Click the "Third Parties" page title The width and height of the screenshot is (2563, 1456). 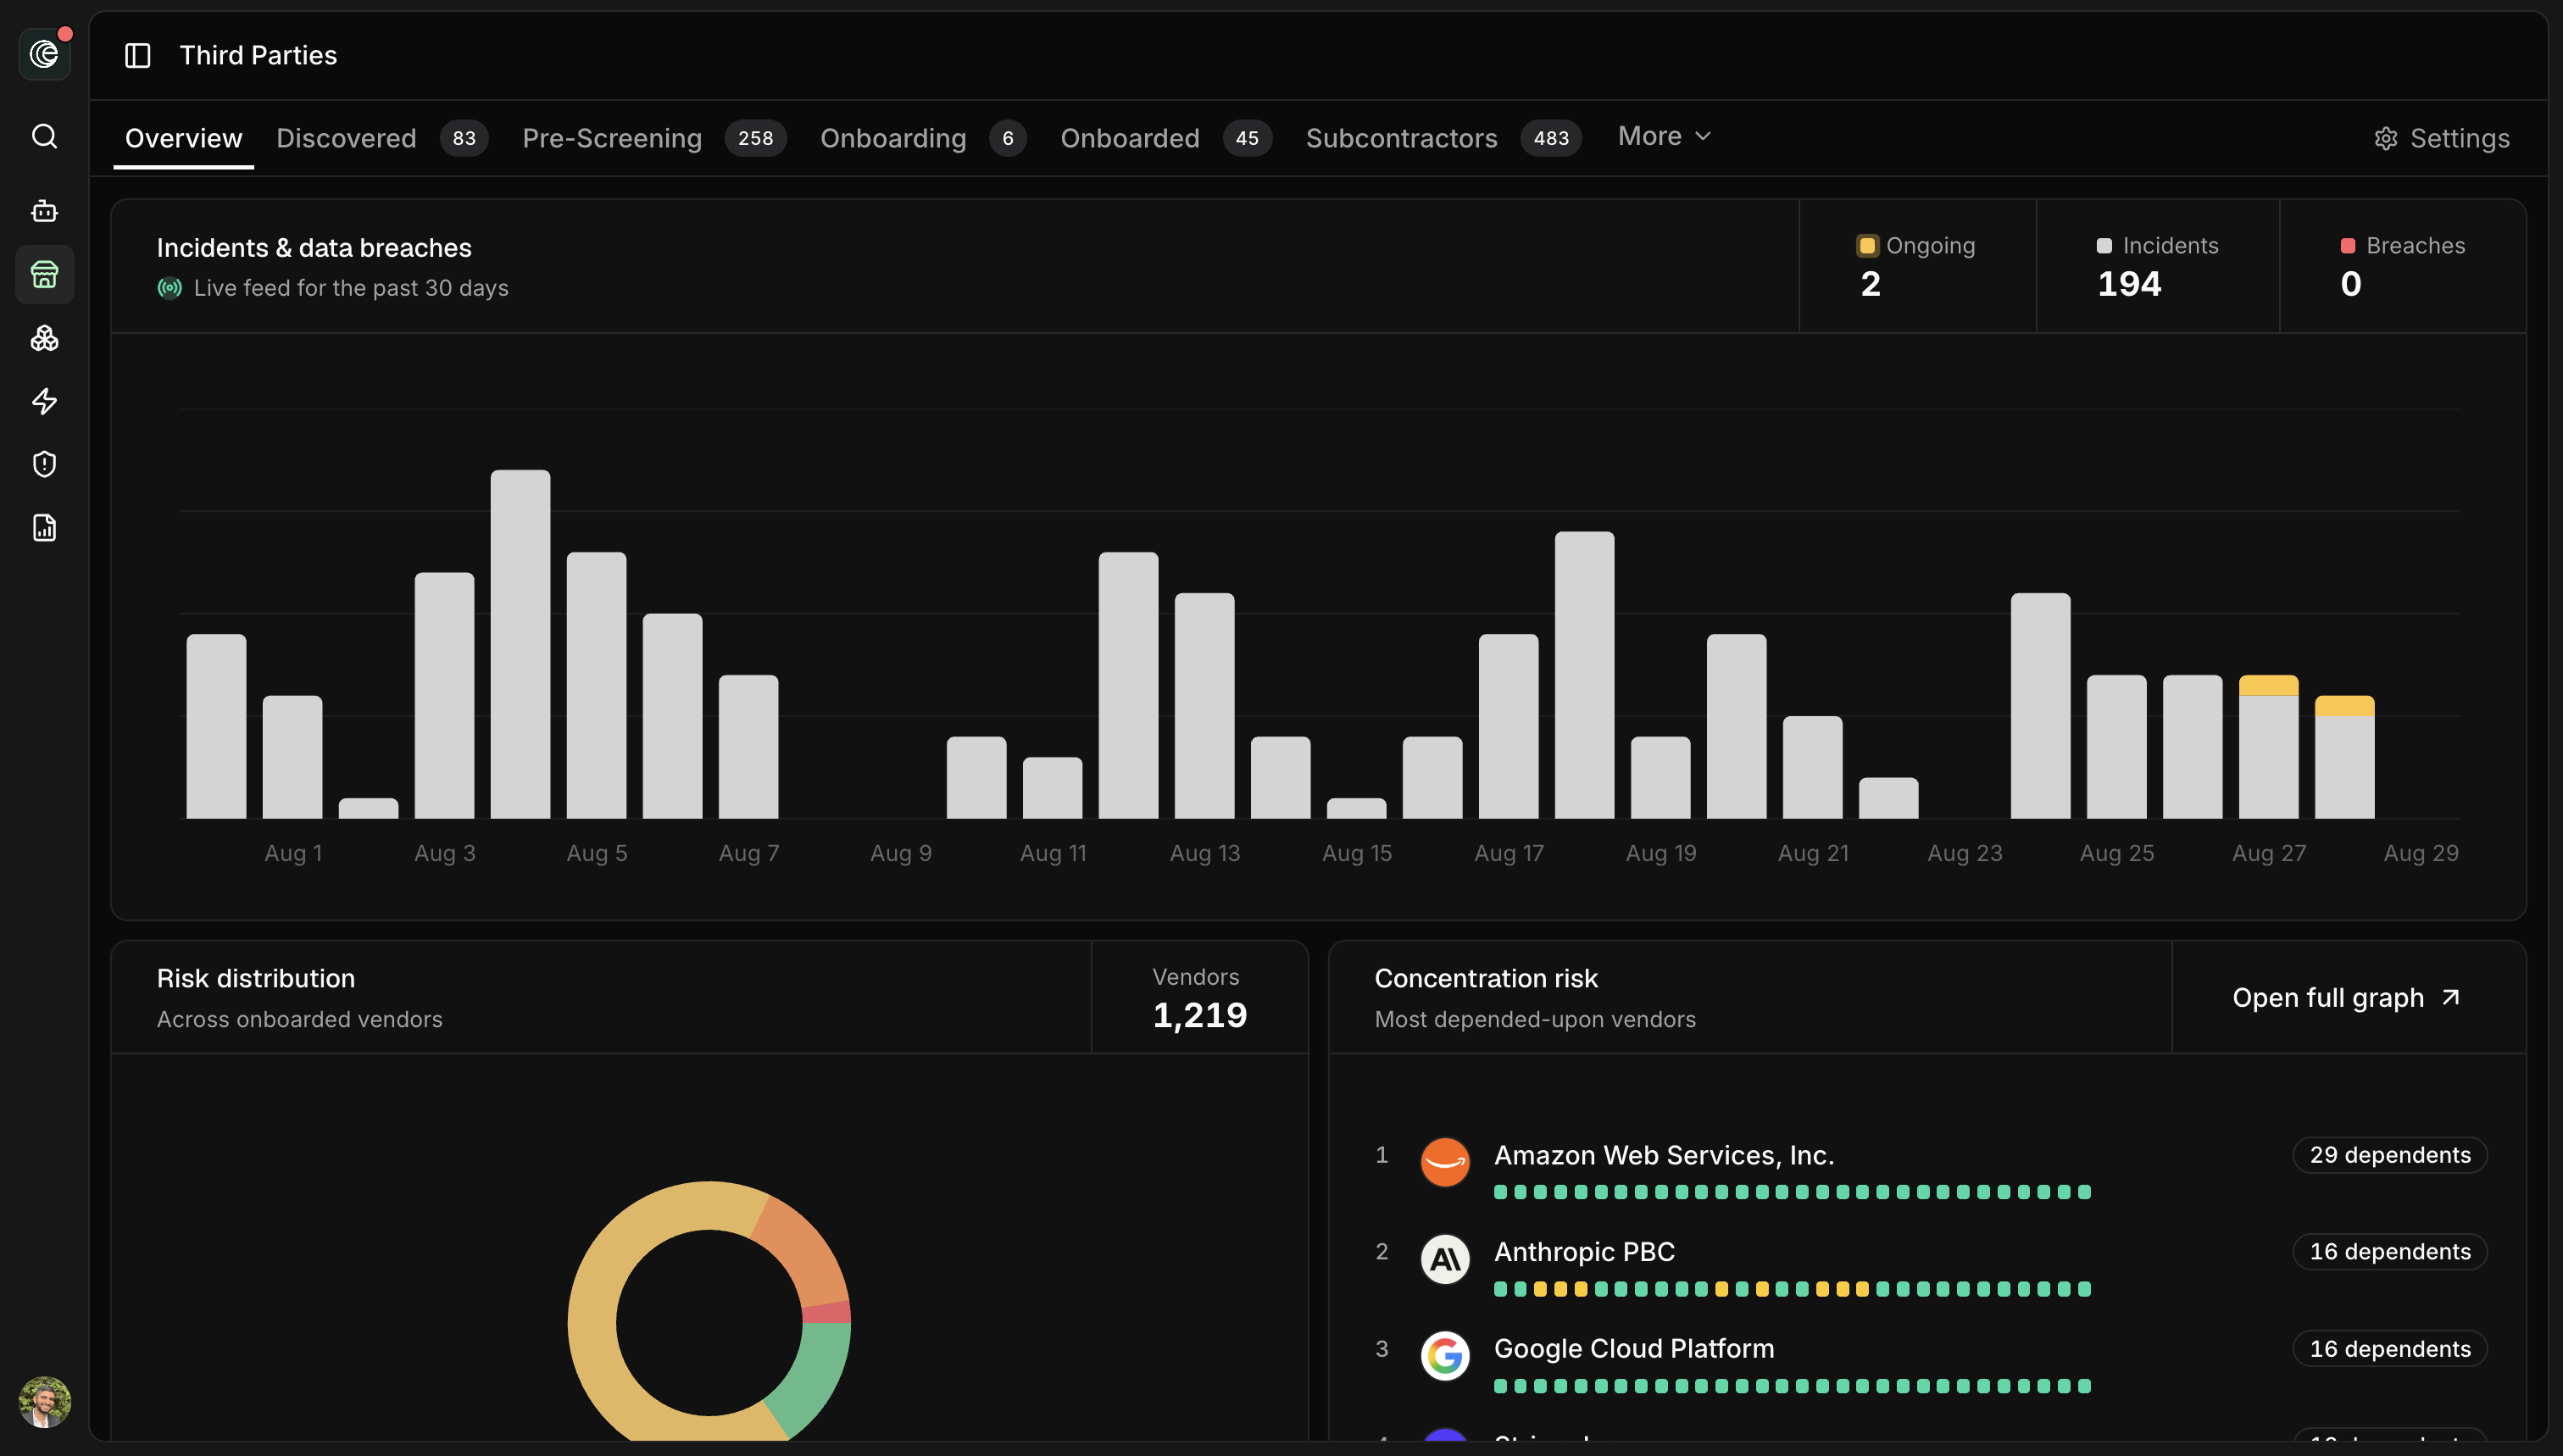click(258, 56)
